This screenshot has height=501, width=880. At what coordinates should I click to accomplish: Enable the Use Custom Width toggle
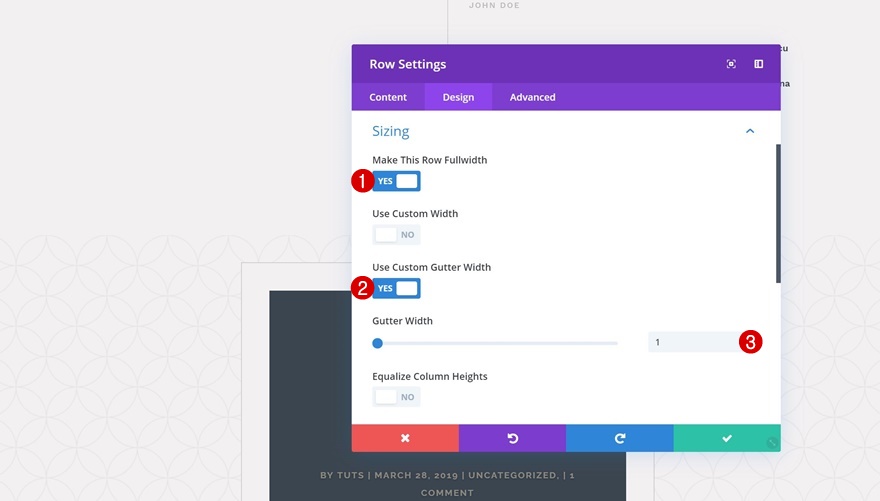coord(396,235)
